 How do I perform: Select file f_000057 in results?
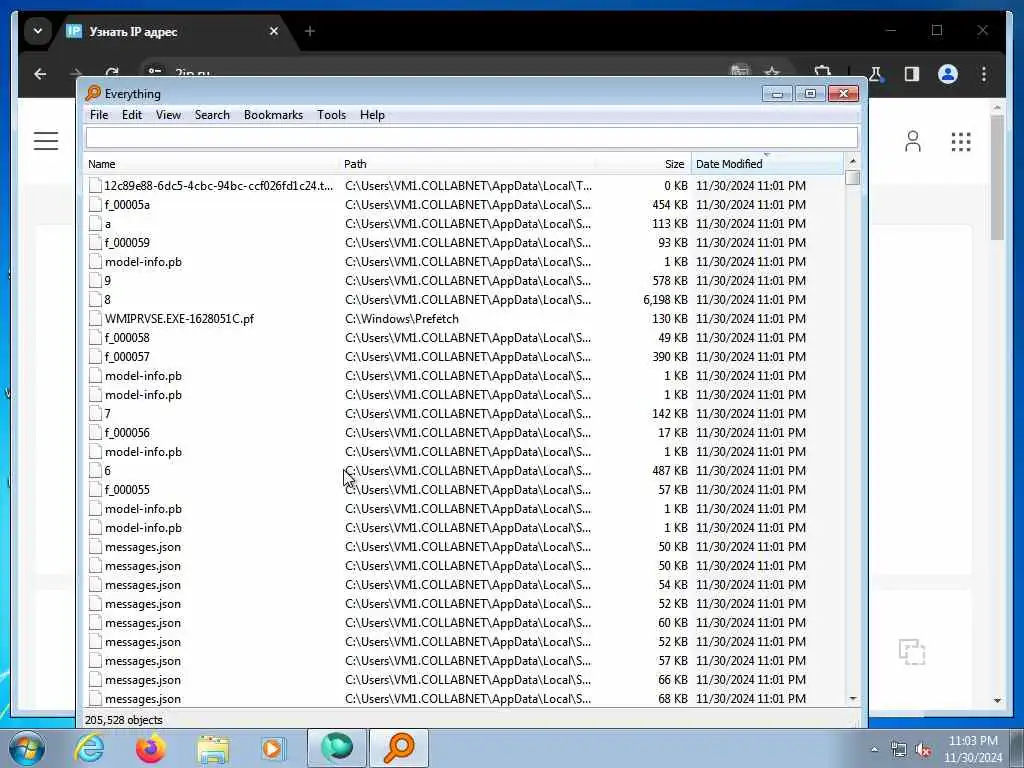(127, 357)
